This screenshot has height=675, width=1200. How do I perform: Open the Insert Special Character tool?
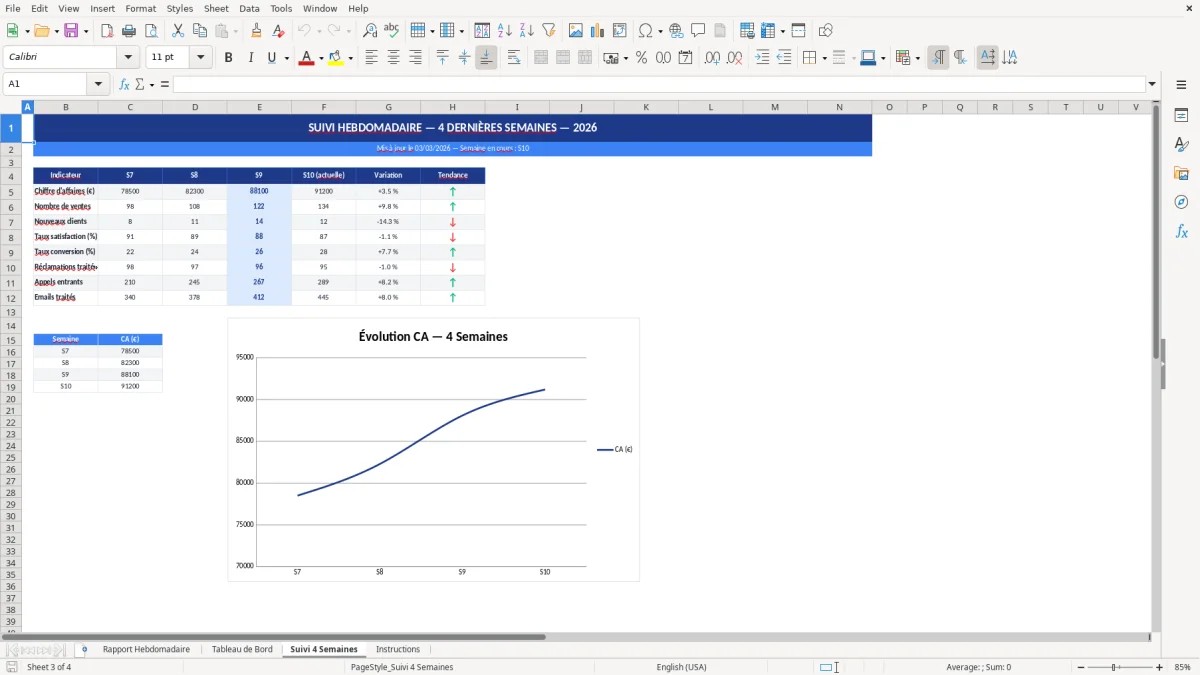click(647, 30)
